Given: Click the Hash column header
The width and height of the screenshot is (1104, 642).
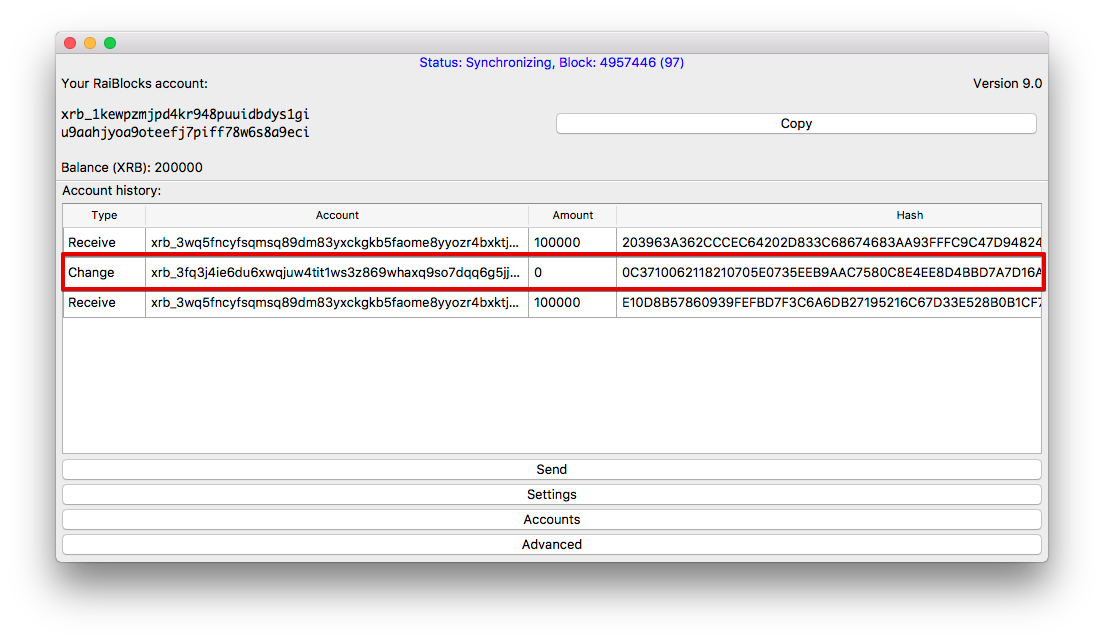Looking at the screenshot, I should pyautogui.click(x=829, y=215).
